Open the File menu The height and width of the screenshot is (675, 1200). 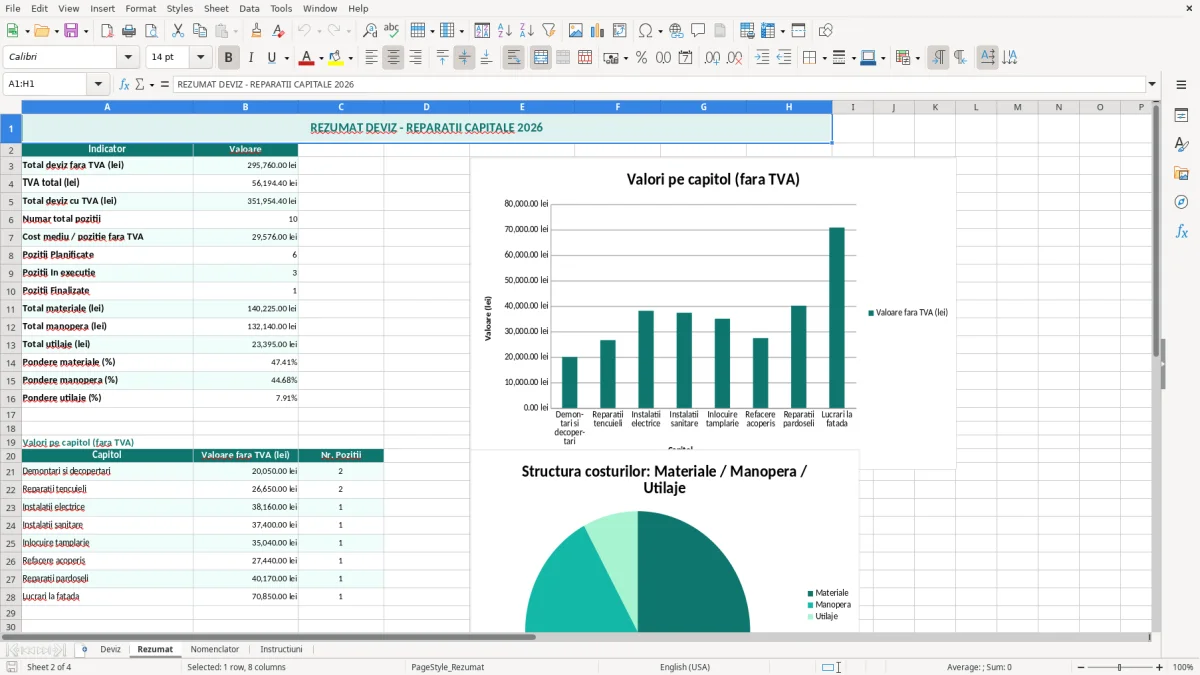click(12, 8)
